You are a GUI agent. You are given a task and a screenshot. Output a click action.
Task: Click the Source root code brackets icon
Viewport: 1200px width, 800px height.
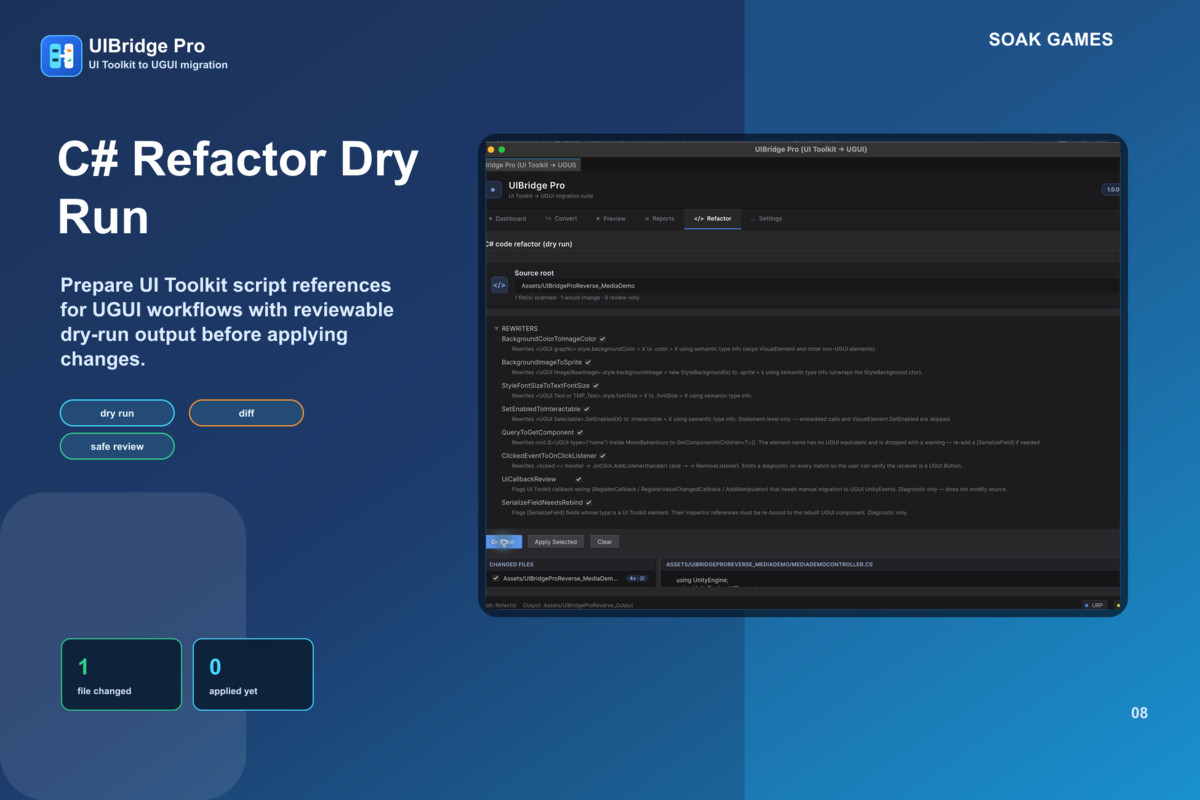[x=499, y=285]
